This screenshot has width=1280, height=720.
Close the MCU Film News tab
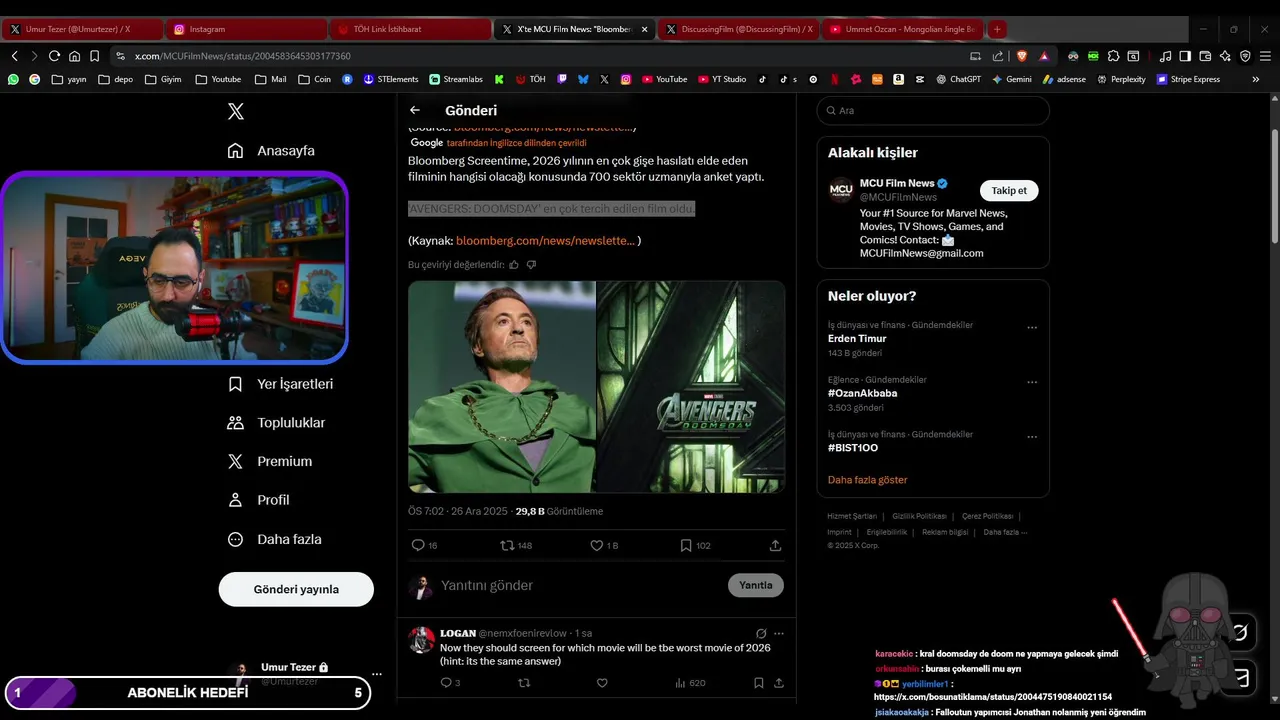(644, 29)
